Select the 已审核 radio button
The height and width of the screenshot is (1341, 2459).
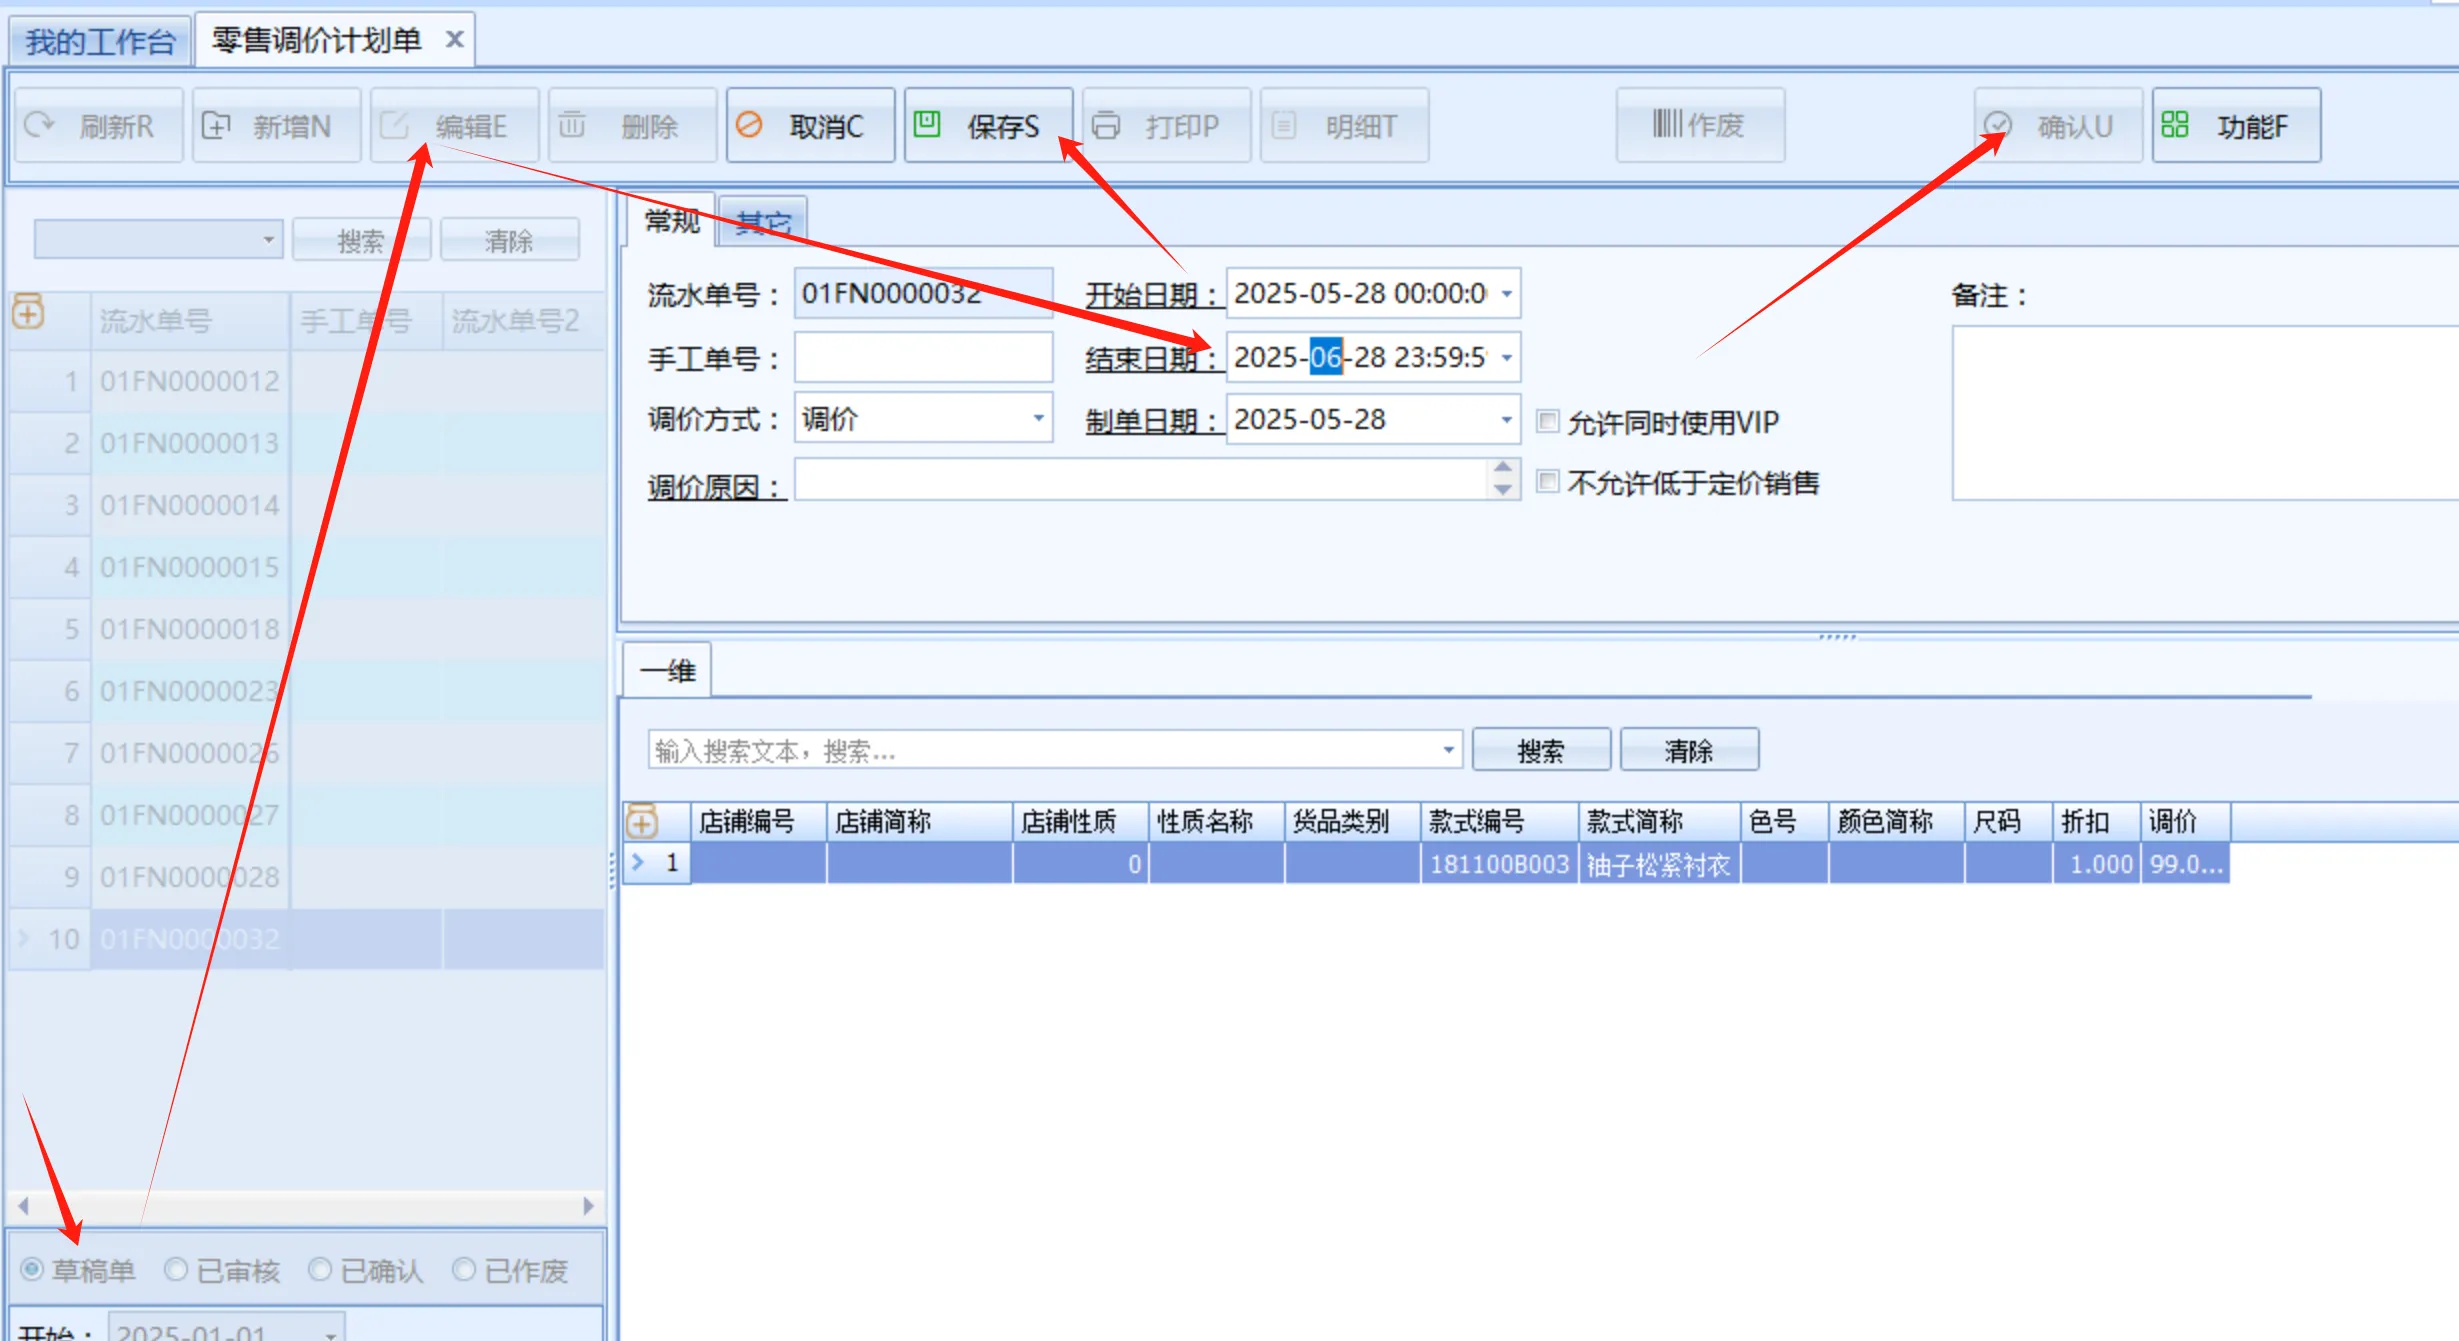click(176, 1269)
